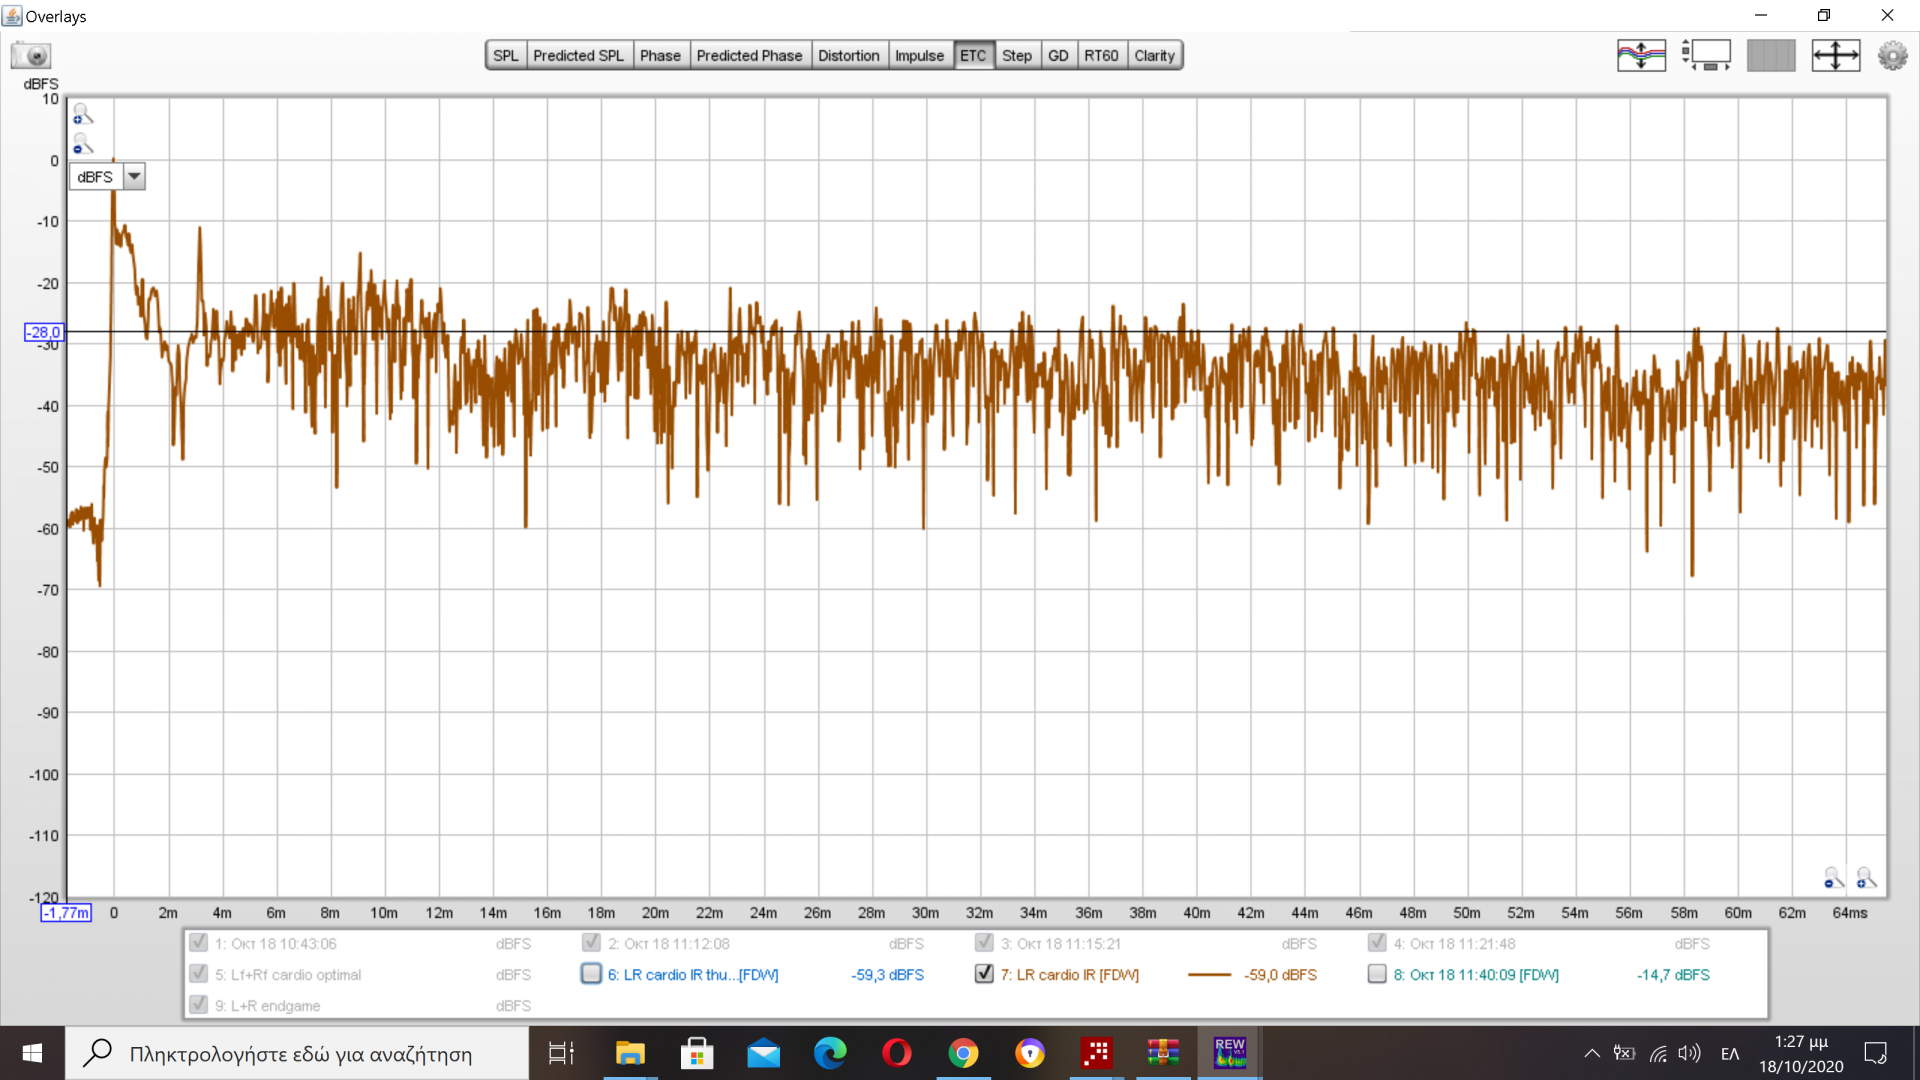
Task: Select the Clarity graph button
Action: [1154, 56]
